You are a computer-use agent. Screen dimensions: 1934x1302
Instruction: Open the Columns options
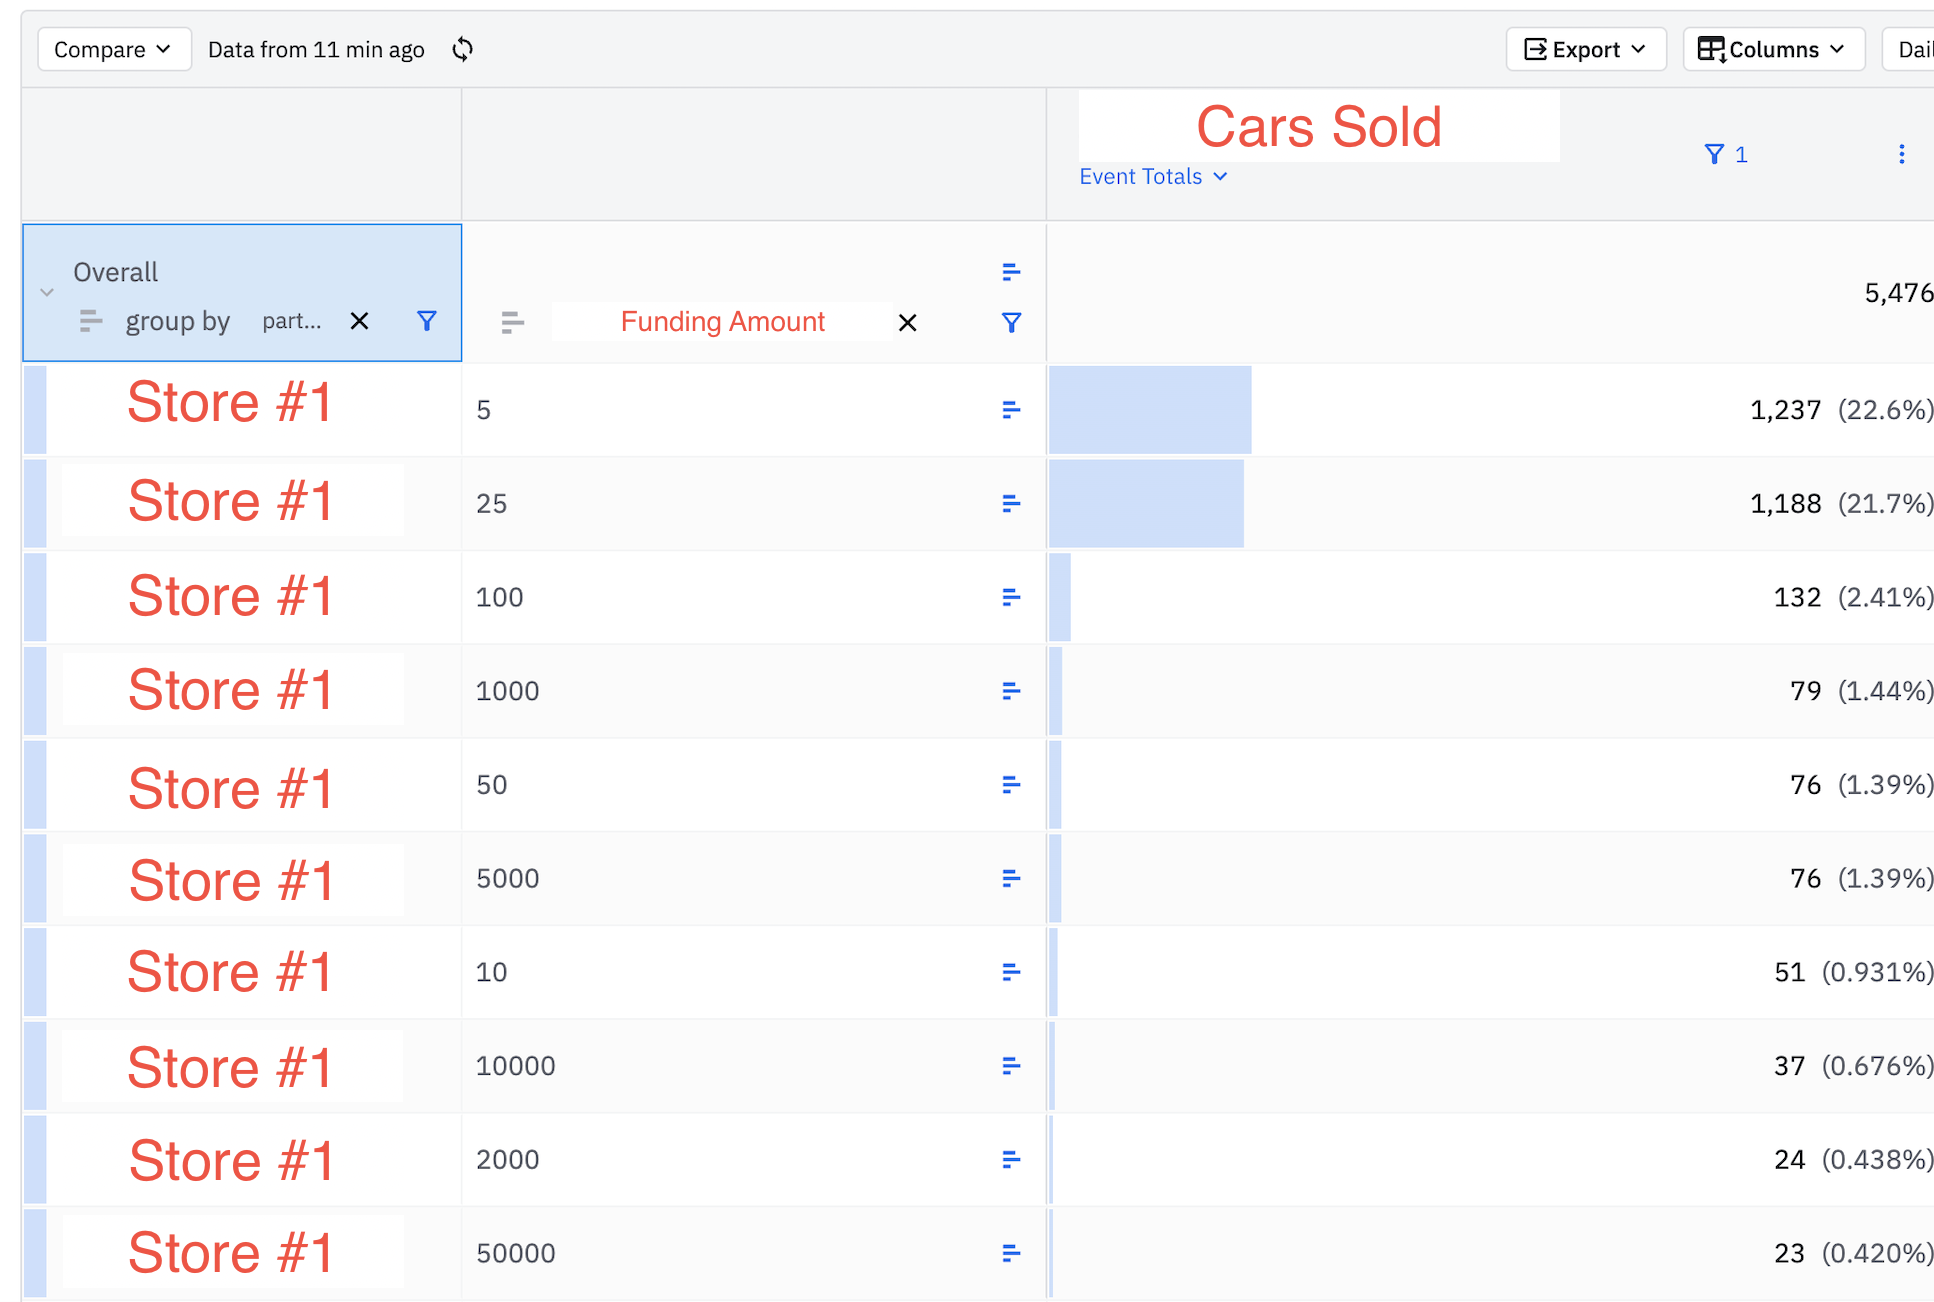pyautogui.click(x=1772, y=49)
